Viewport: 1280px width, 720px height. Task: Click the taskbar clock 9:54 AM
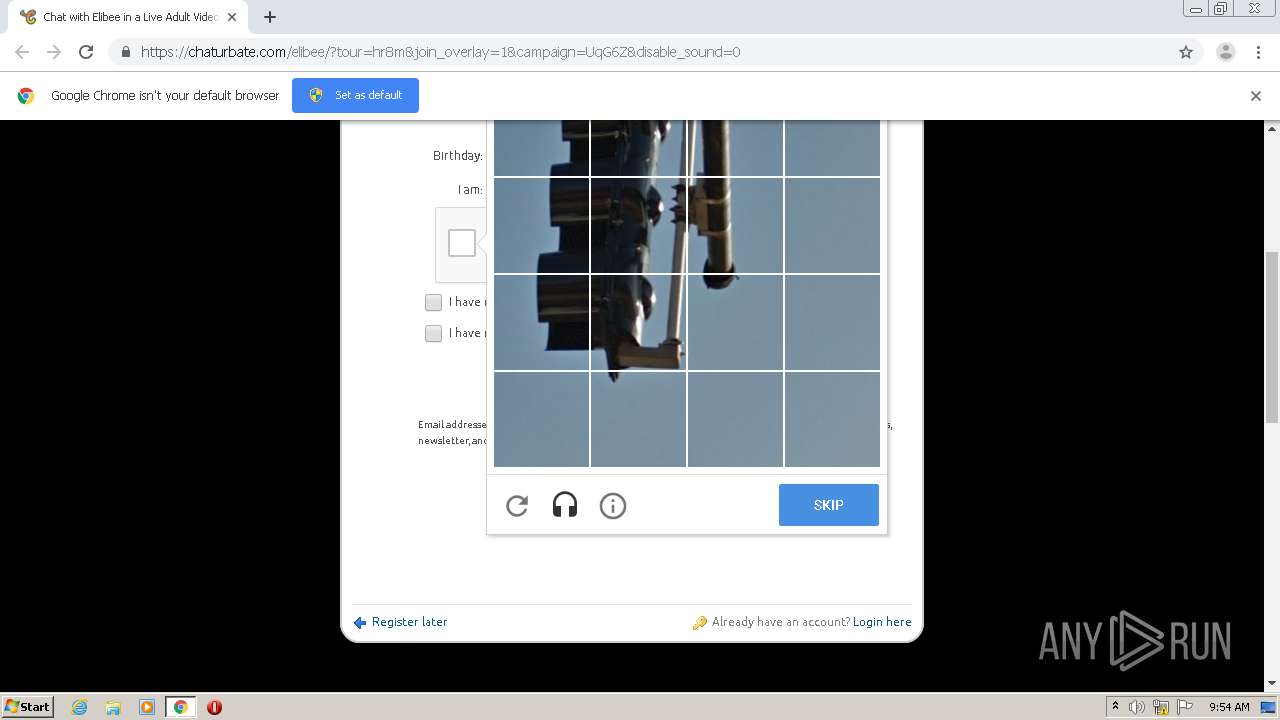[1229, 707]
